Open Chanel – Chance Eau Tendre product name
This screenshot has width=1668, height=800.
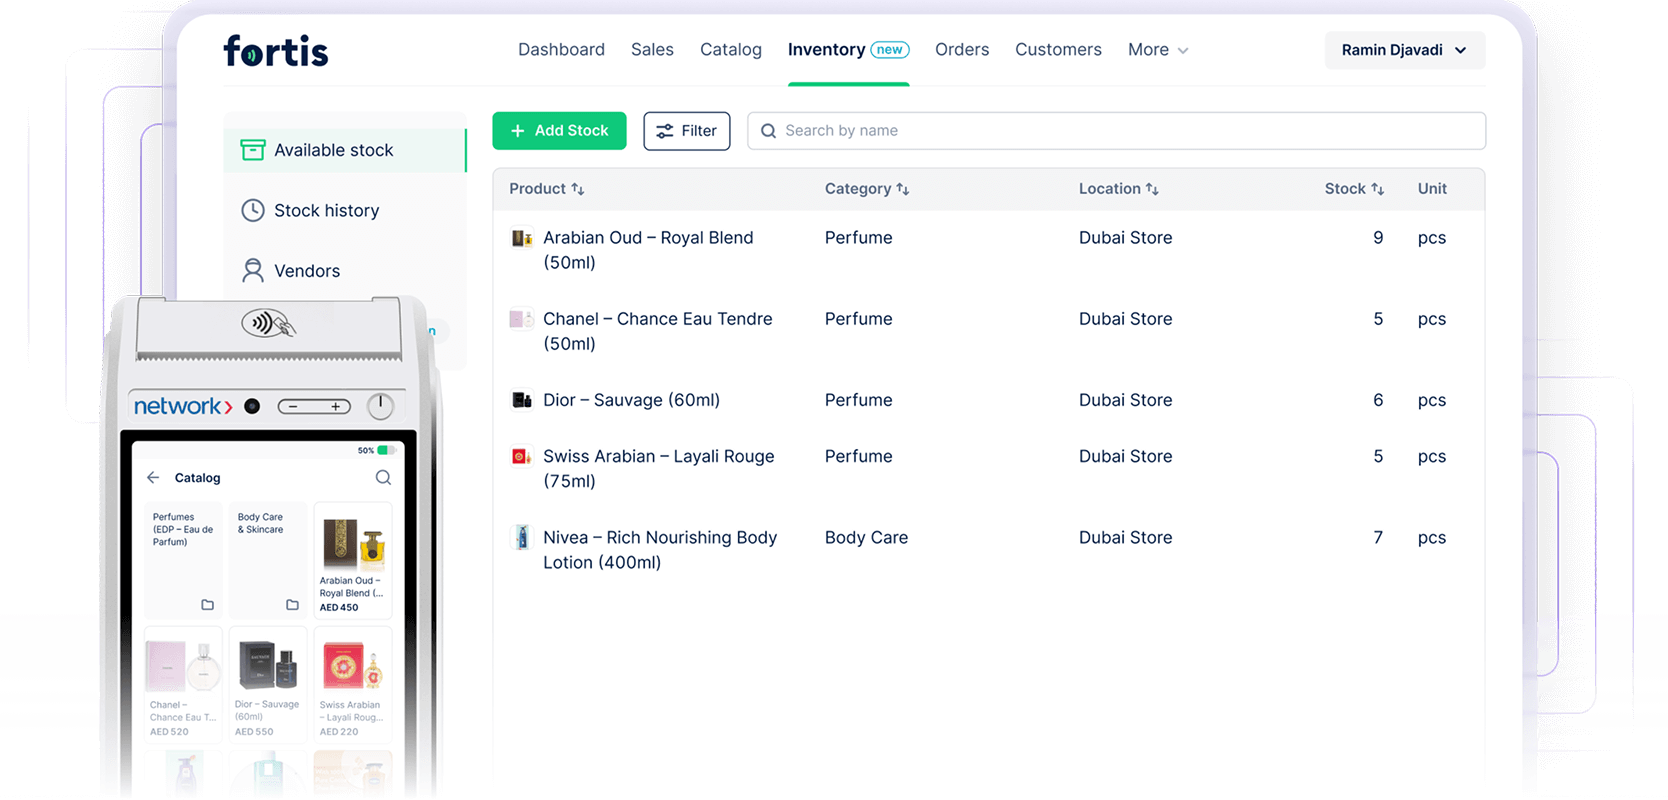click(658, 331)
